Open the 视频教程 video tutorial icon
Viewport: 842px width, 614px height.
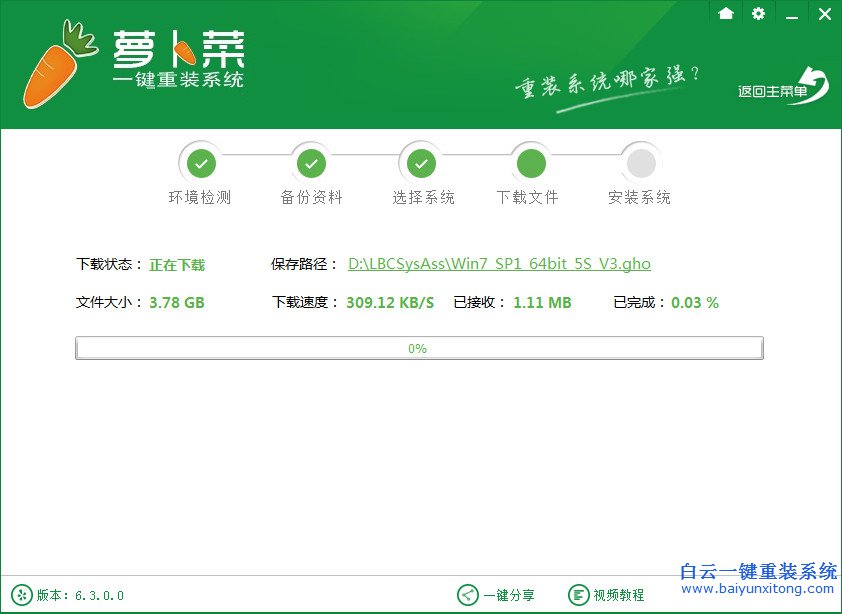tap(580, 594)
